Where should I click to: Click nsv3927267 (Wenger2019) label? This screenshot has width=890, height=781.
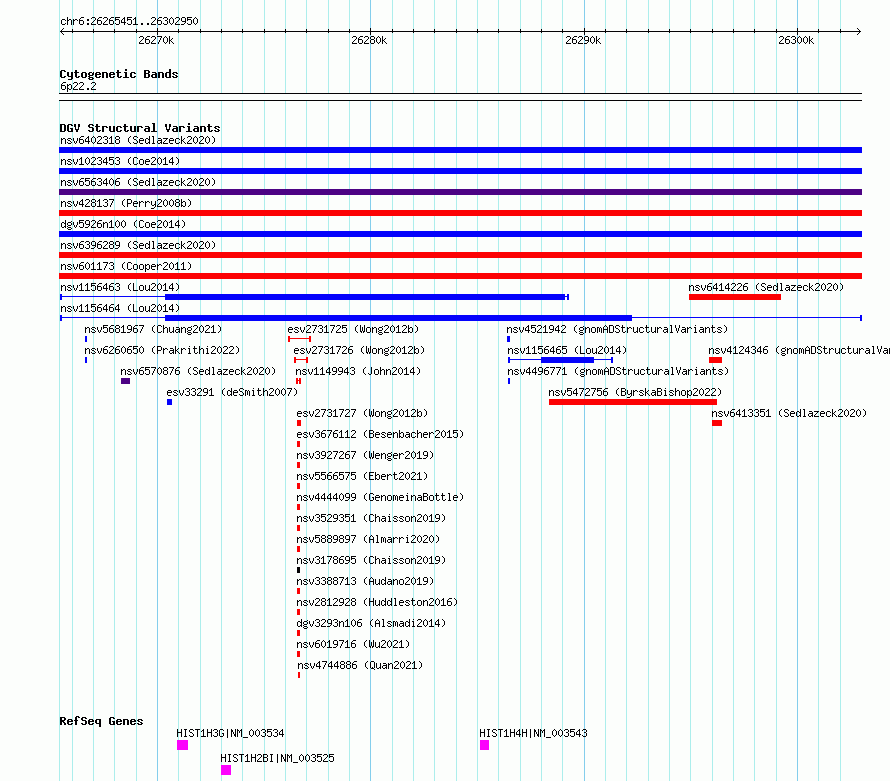click(365, 455)
